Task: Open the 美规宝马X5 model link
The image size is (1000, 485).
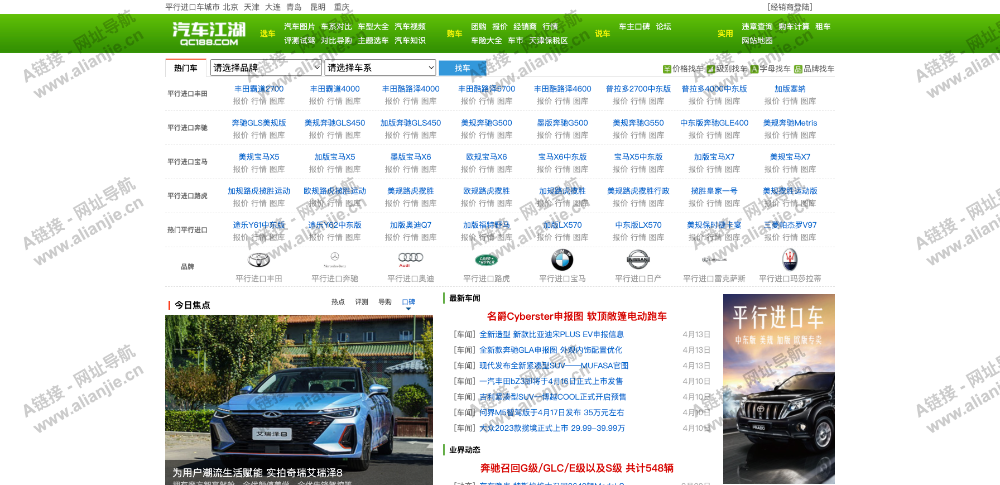Action: [x=259, y=156]
